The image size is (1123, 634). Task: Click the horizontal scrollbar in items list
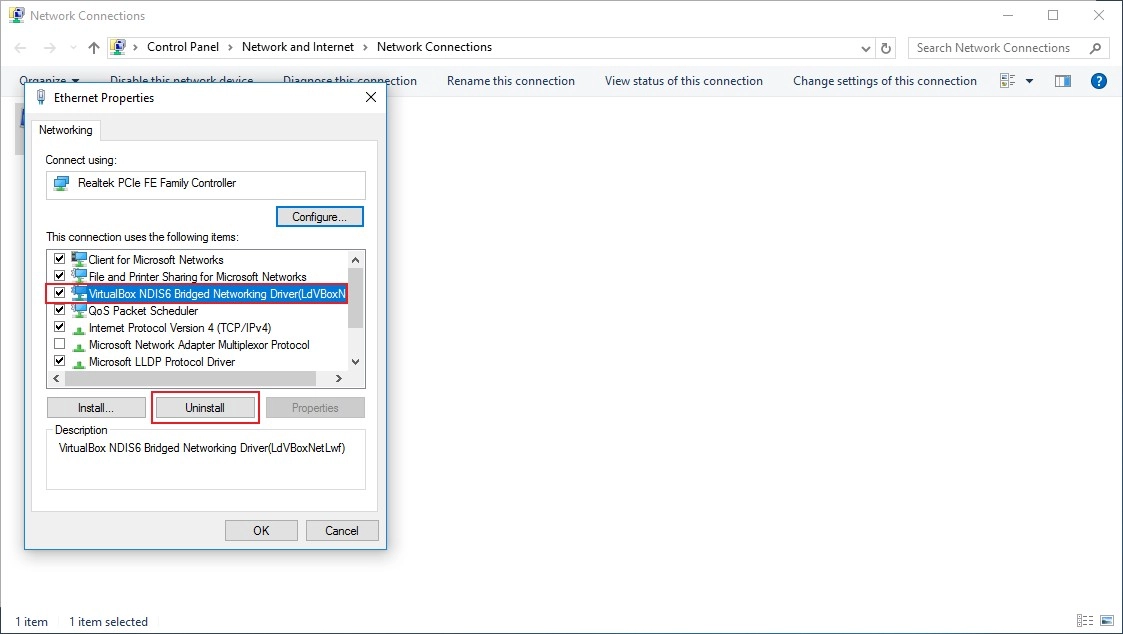coord(190,379)
